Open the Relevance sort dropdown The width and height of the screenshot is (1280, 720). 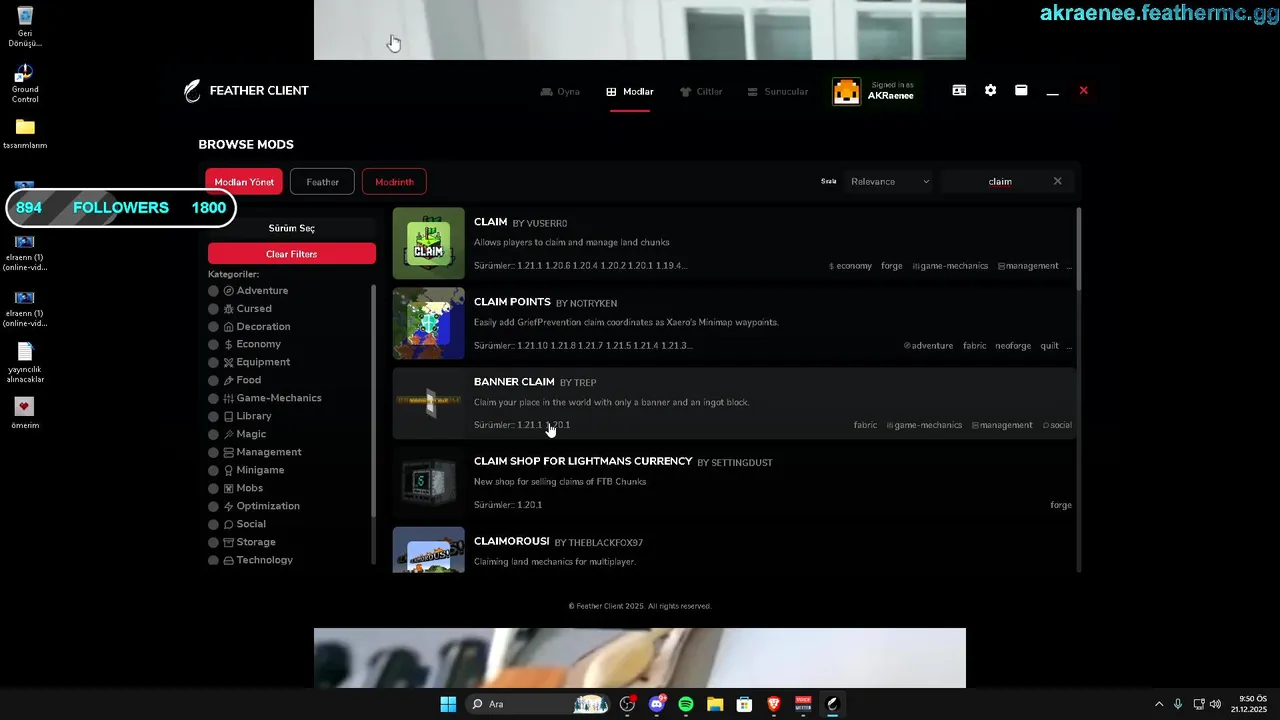tap(890, 181)
